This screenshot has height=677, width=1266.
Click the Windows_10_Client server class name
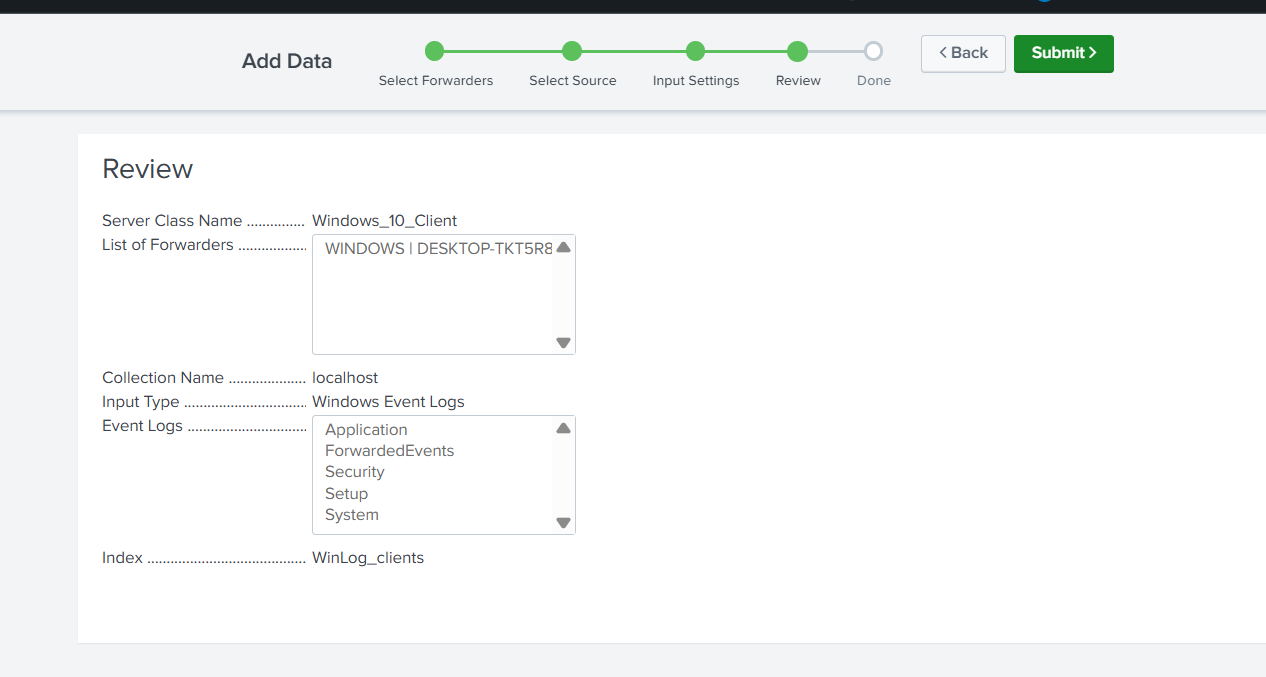click(384, 221)
